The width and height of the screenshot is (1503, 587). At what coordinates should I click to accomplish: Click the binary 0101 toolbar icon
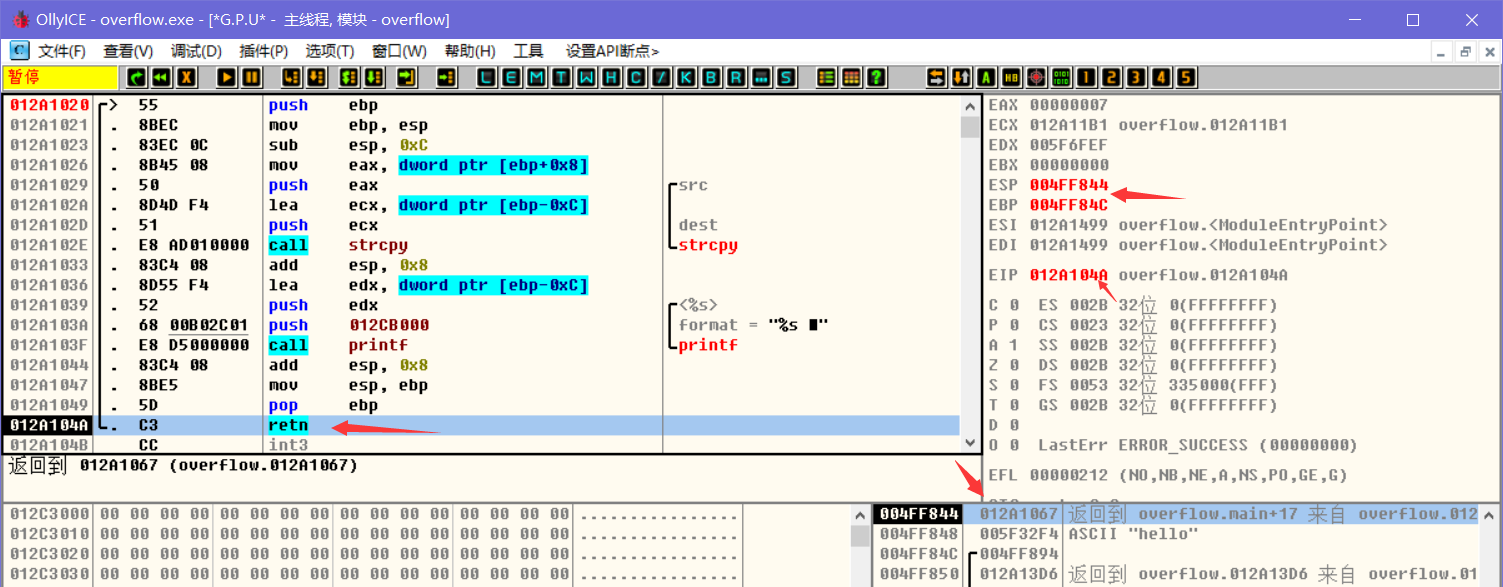pyautogui.click(x=1062, y=77)
